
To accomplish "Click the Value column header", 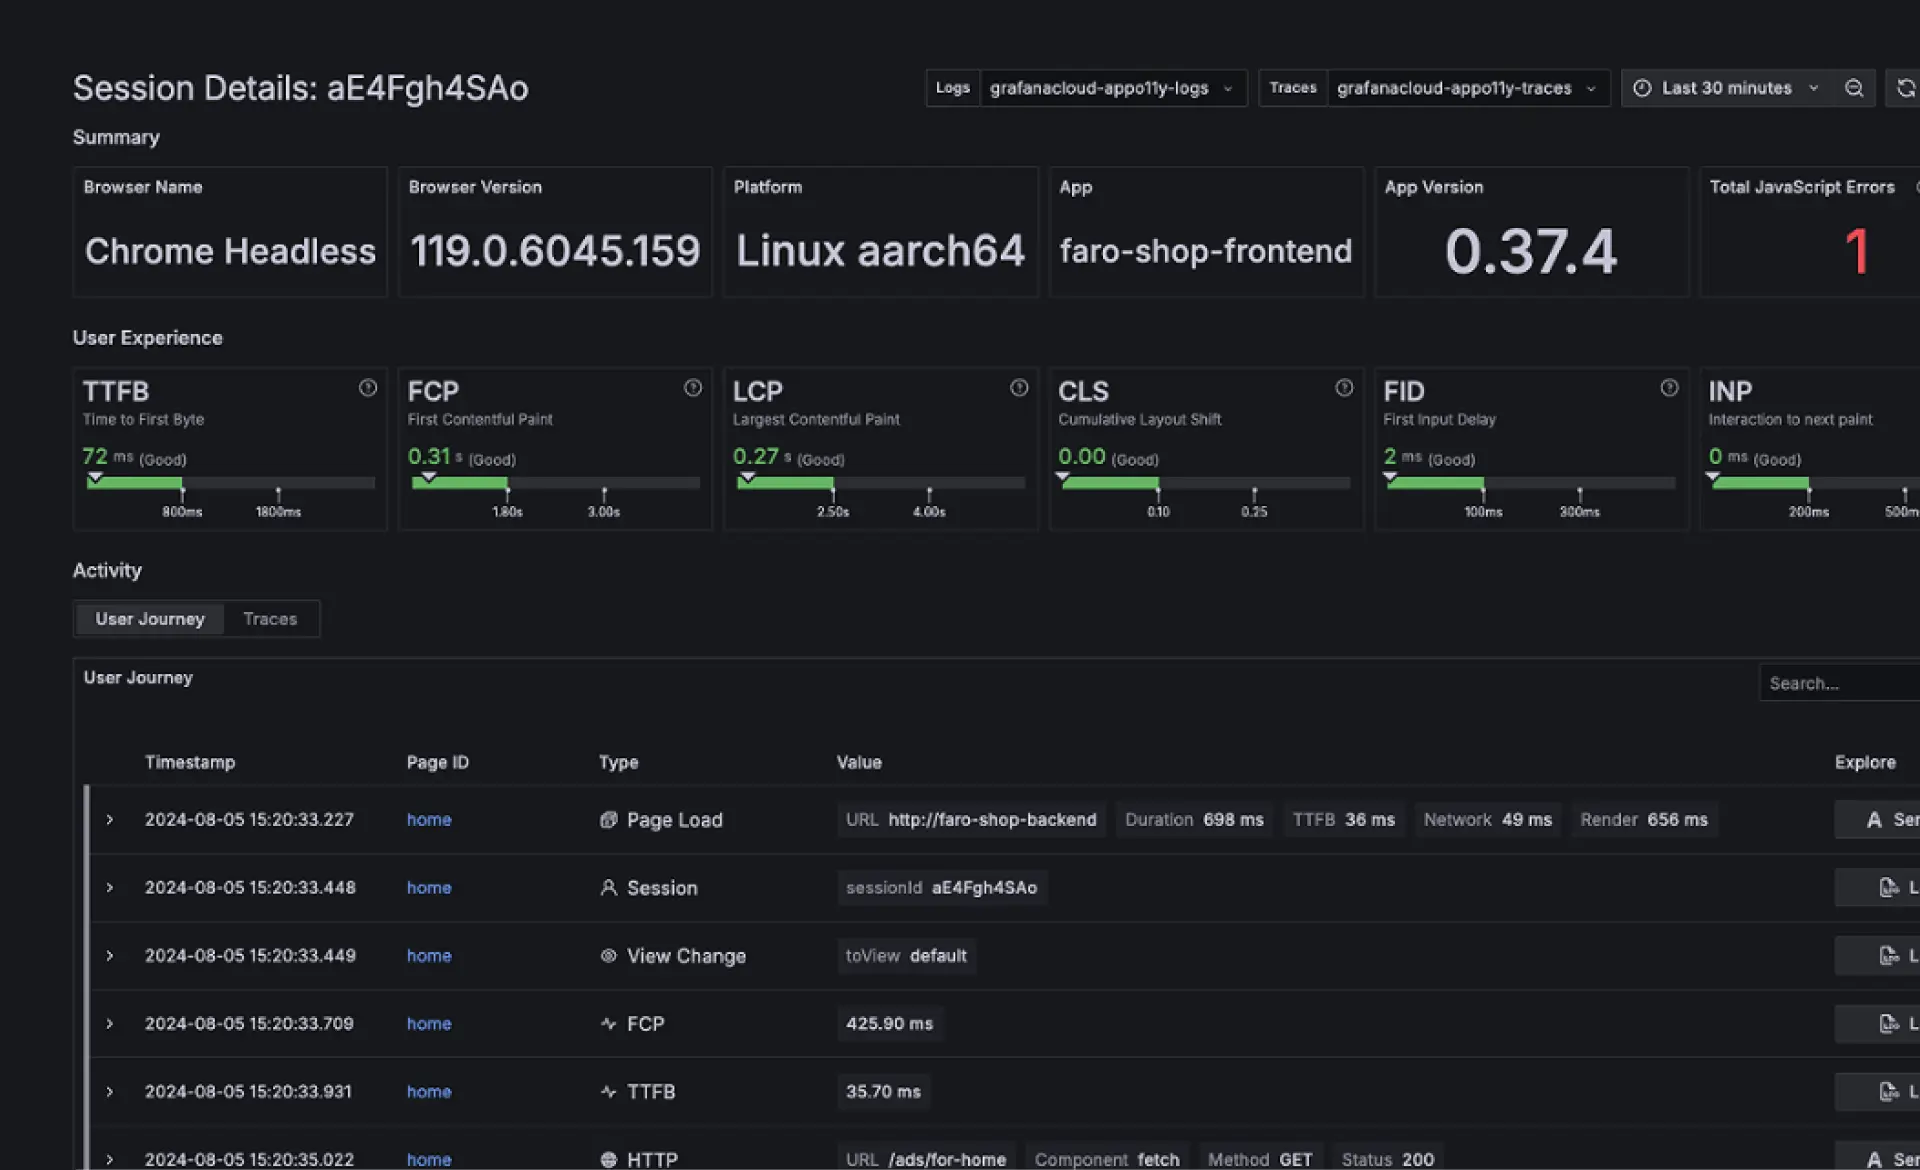I will pos(859,762).
